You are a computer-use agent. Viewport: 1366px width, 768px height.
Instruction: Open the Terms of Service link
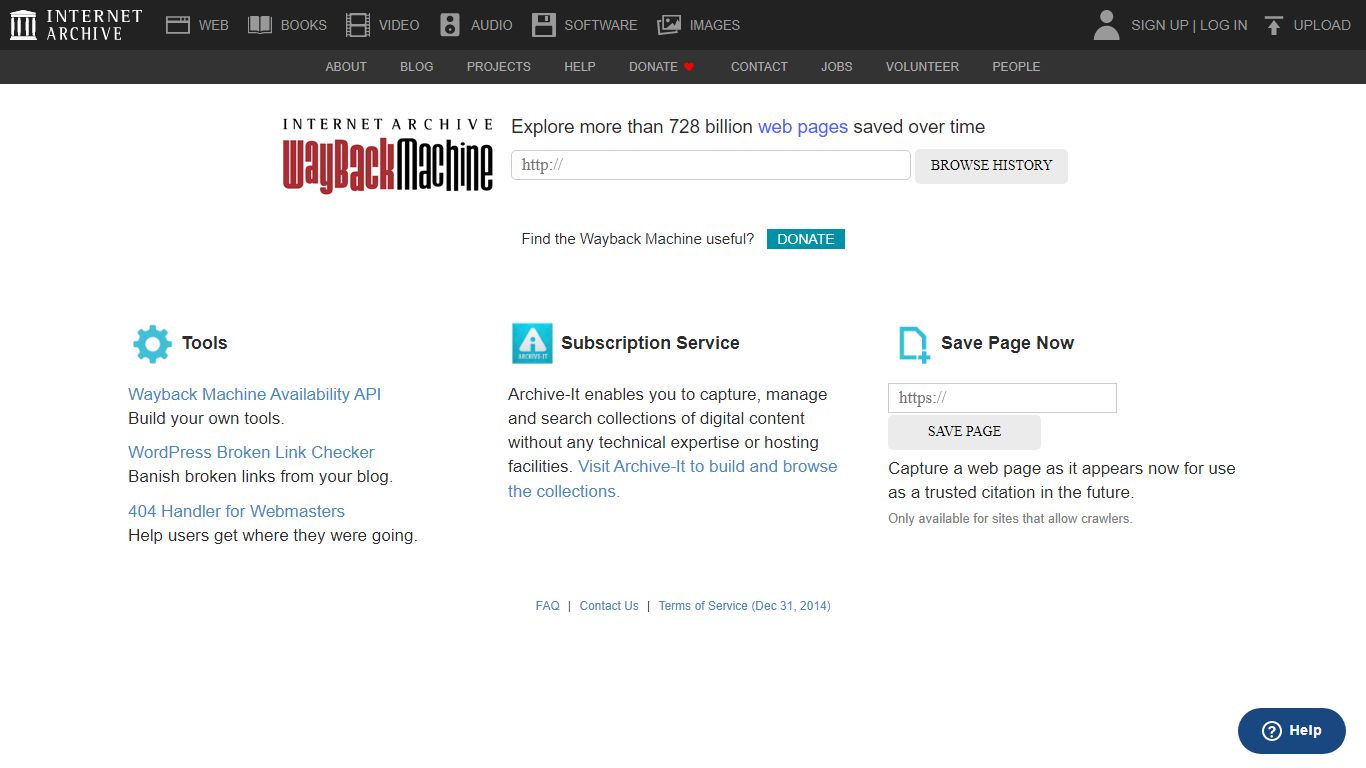pyautogui.click(x=744, y=606)
